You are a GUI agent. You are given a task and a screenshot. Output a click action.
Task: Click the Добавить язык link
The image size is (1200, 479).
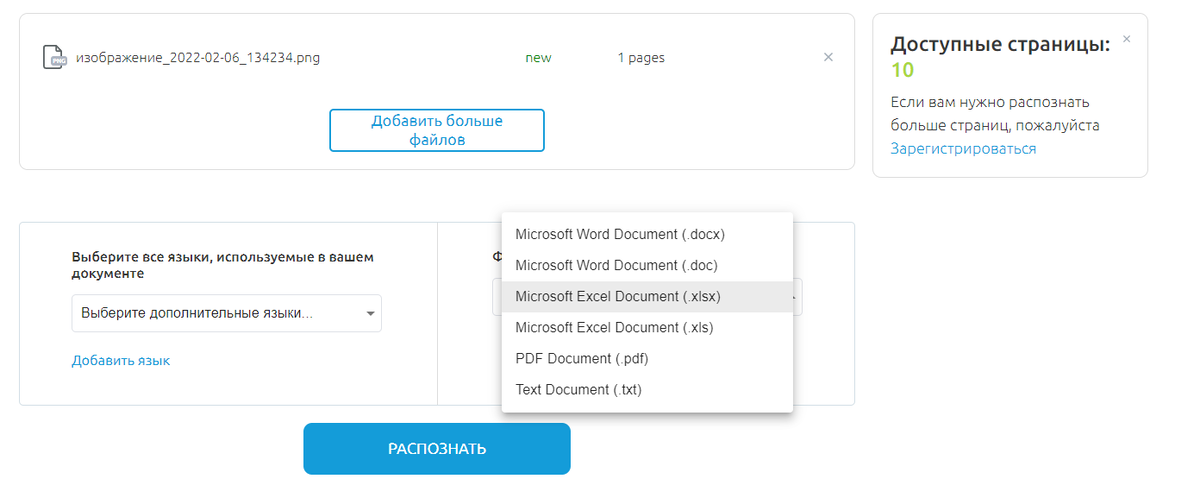point(121,360)
